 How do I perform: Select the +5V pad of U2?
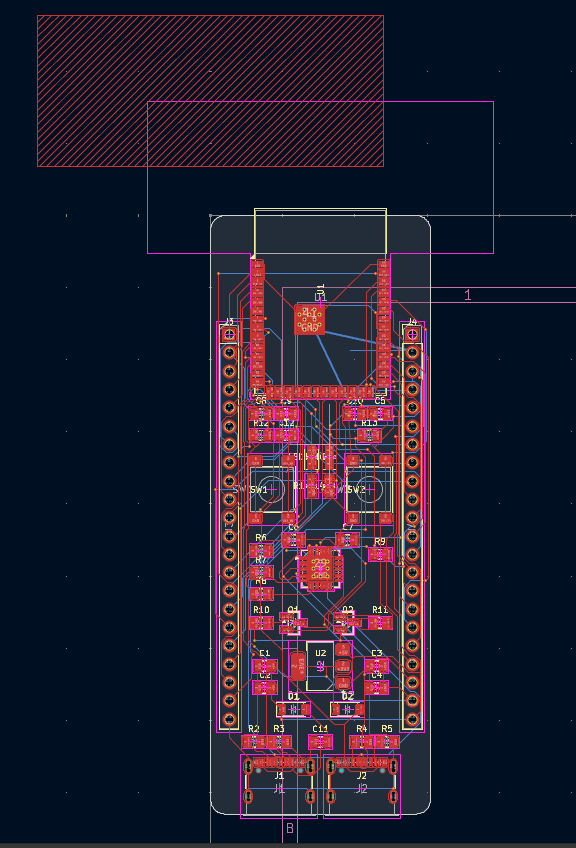[x=343, y=649]
